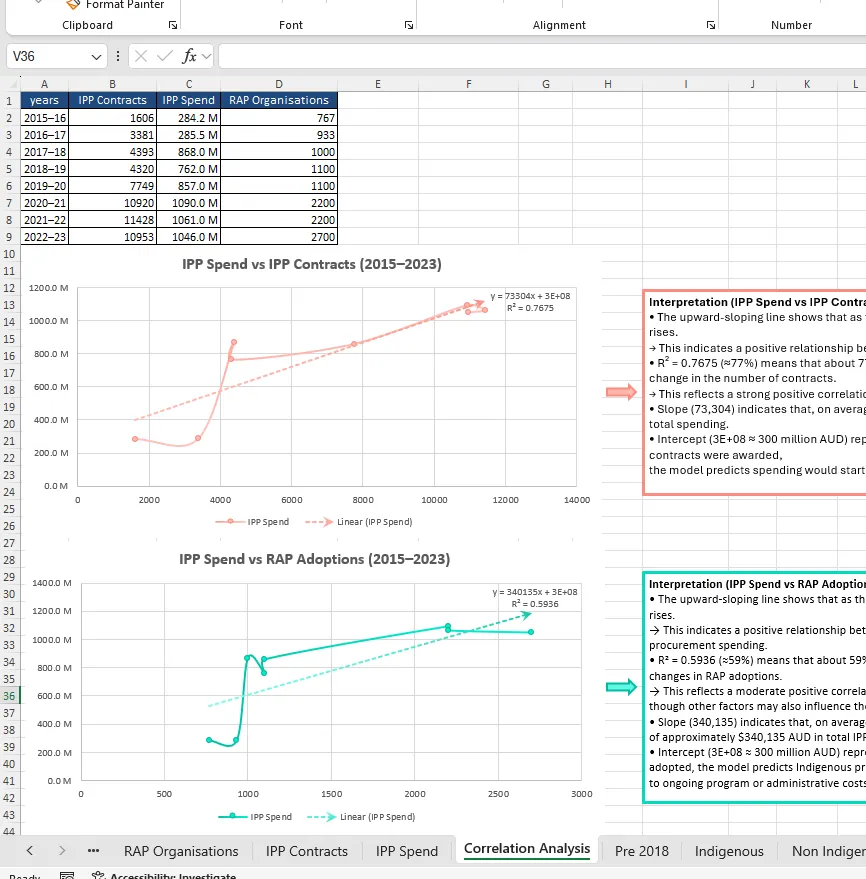Image resolution: width=866 pixels, height=879 pixels.
Task: Click the Accessibility Investigate status icon
Action: [x=99, y=875]
